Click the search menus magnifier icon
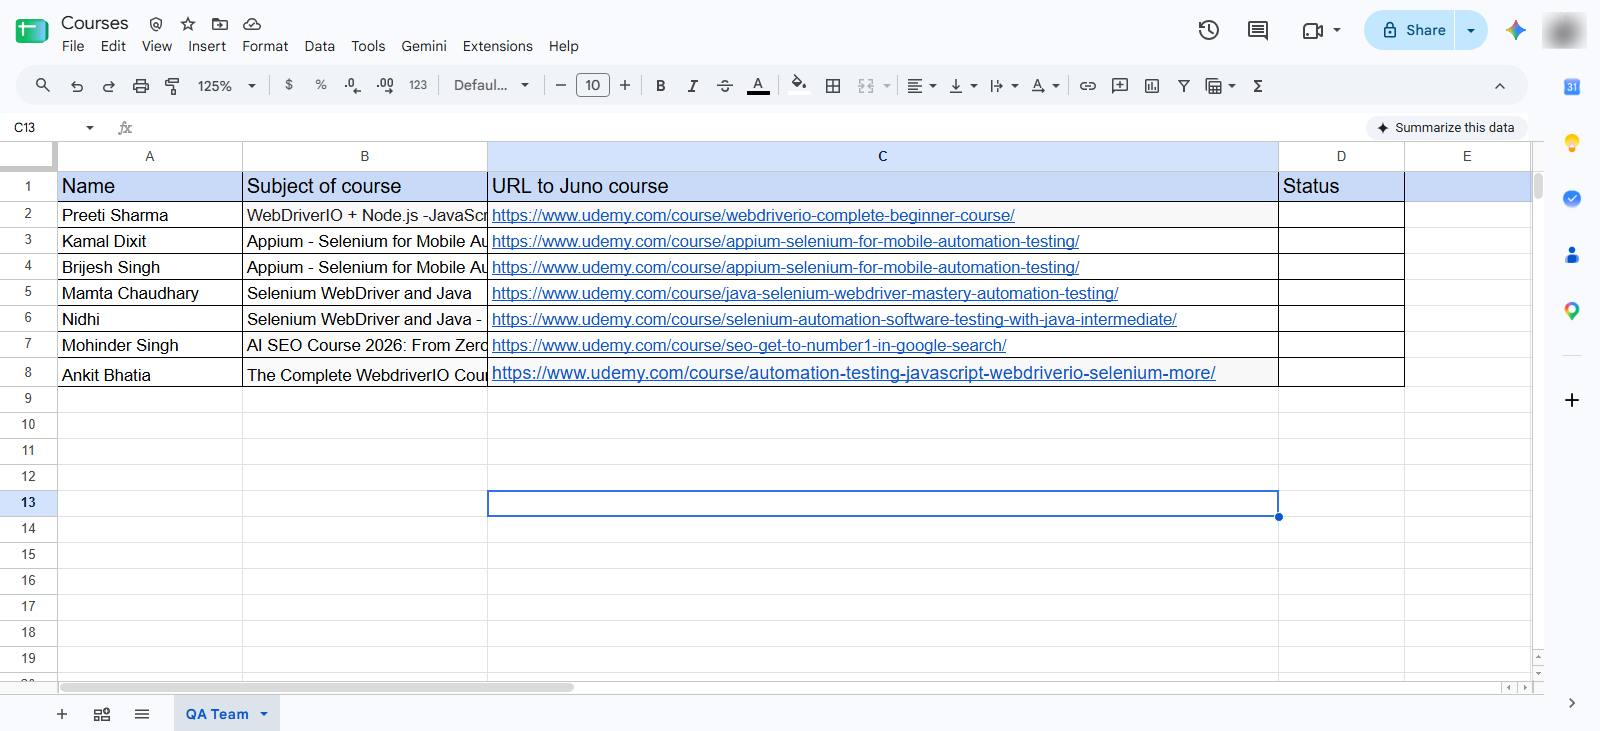This screenshot has height=731, width=1600. (x=43, y=86)
